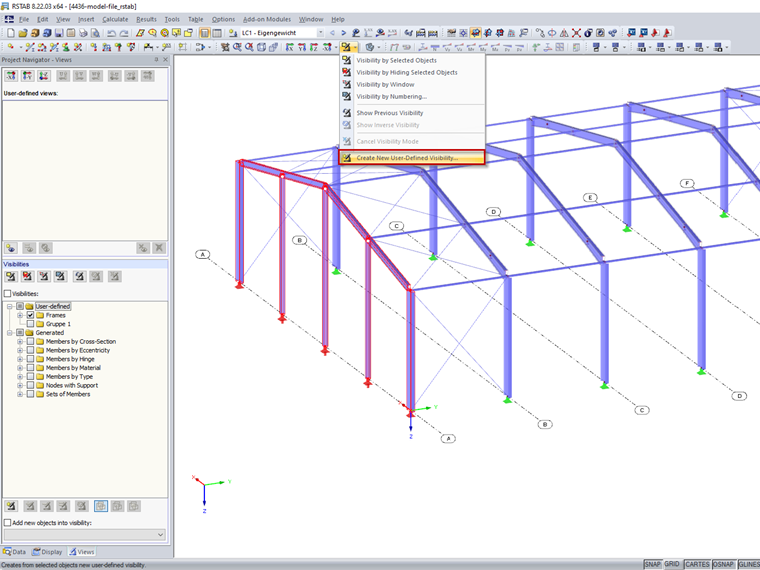Open the File menu
Screen dimensions: 760x570
pos(24,19)
